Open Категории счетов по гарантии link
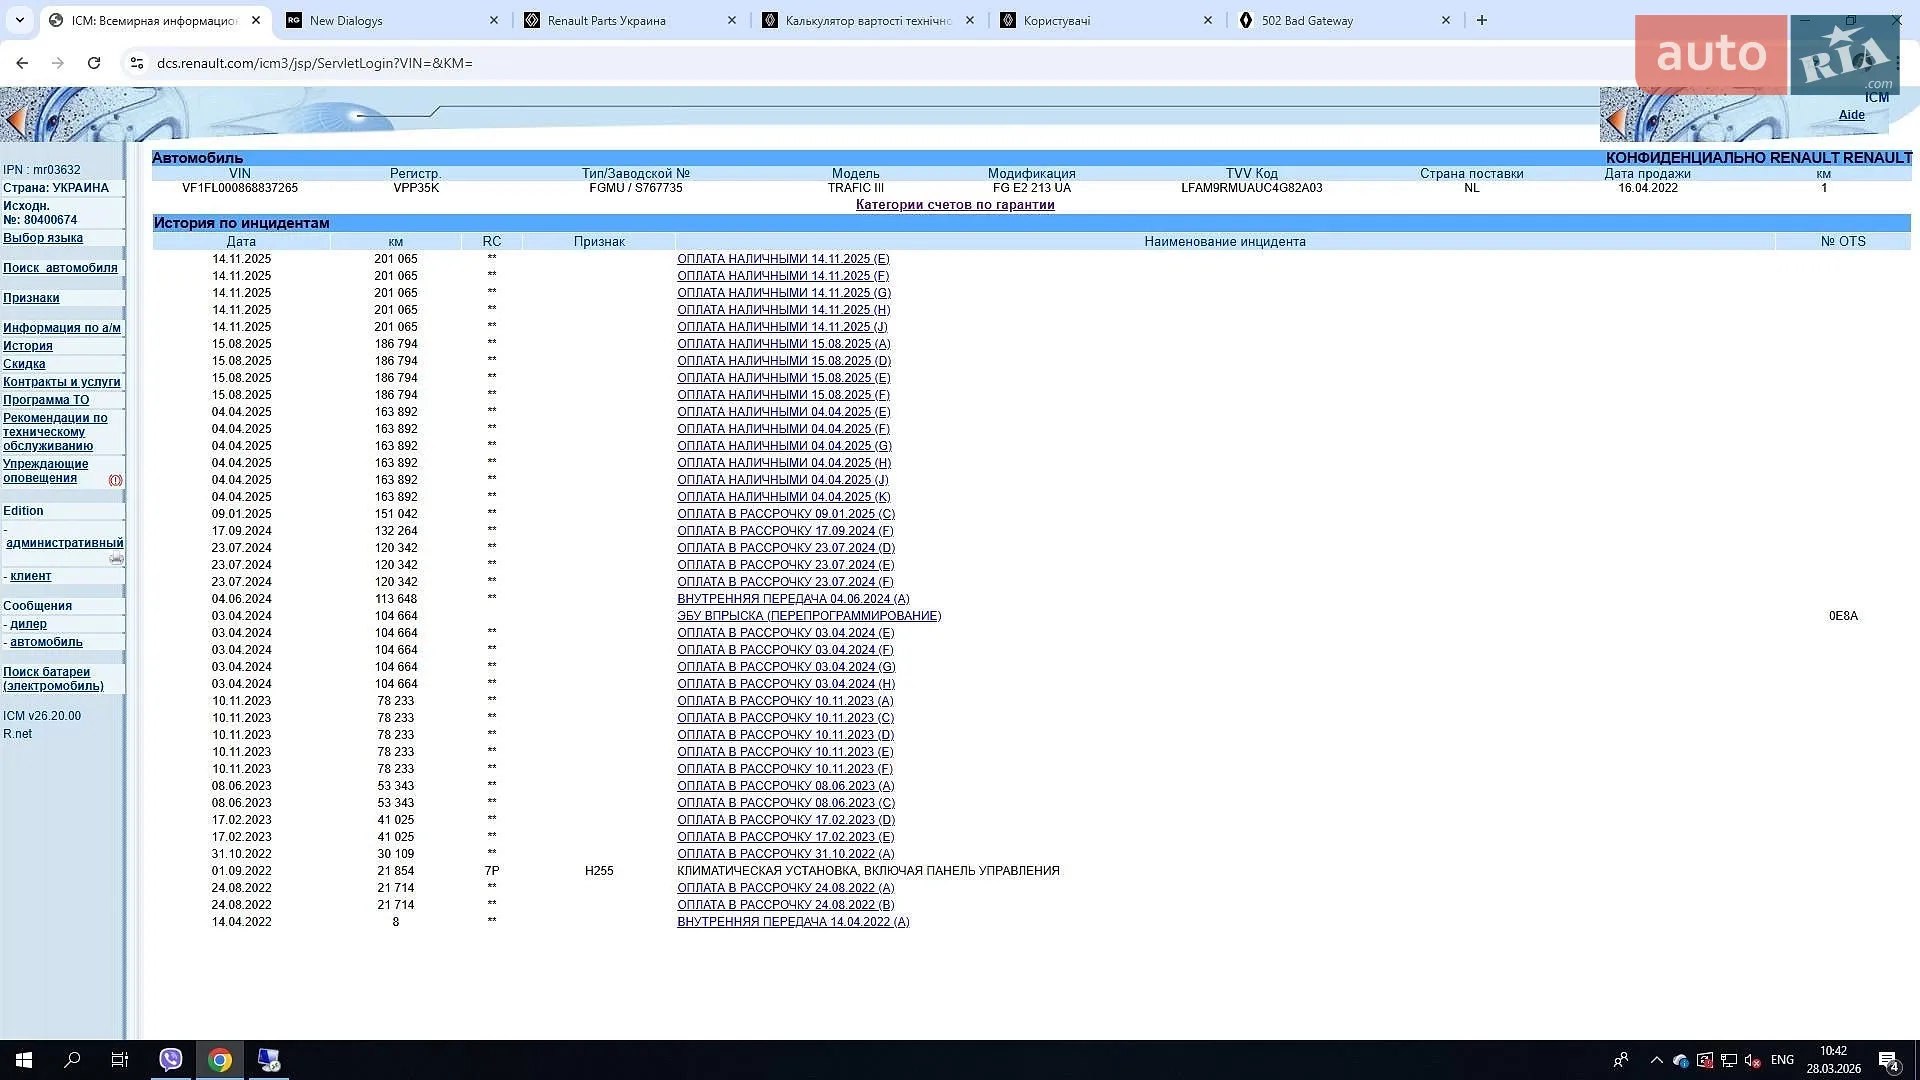The image size is (1920, 1080). [x=955, y=205]
